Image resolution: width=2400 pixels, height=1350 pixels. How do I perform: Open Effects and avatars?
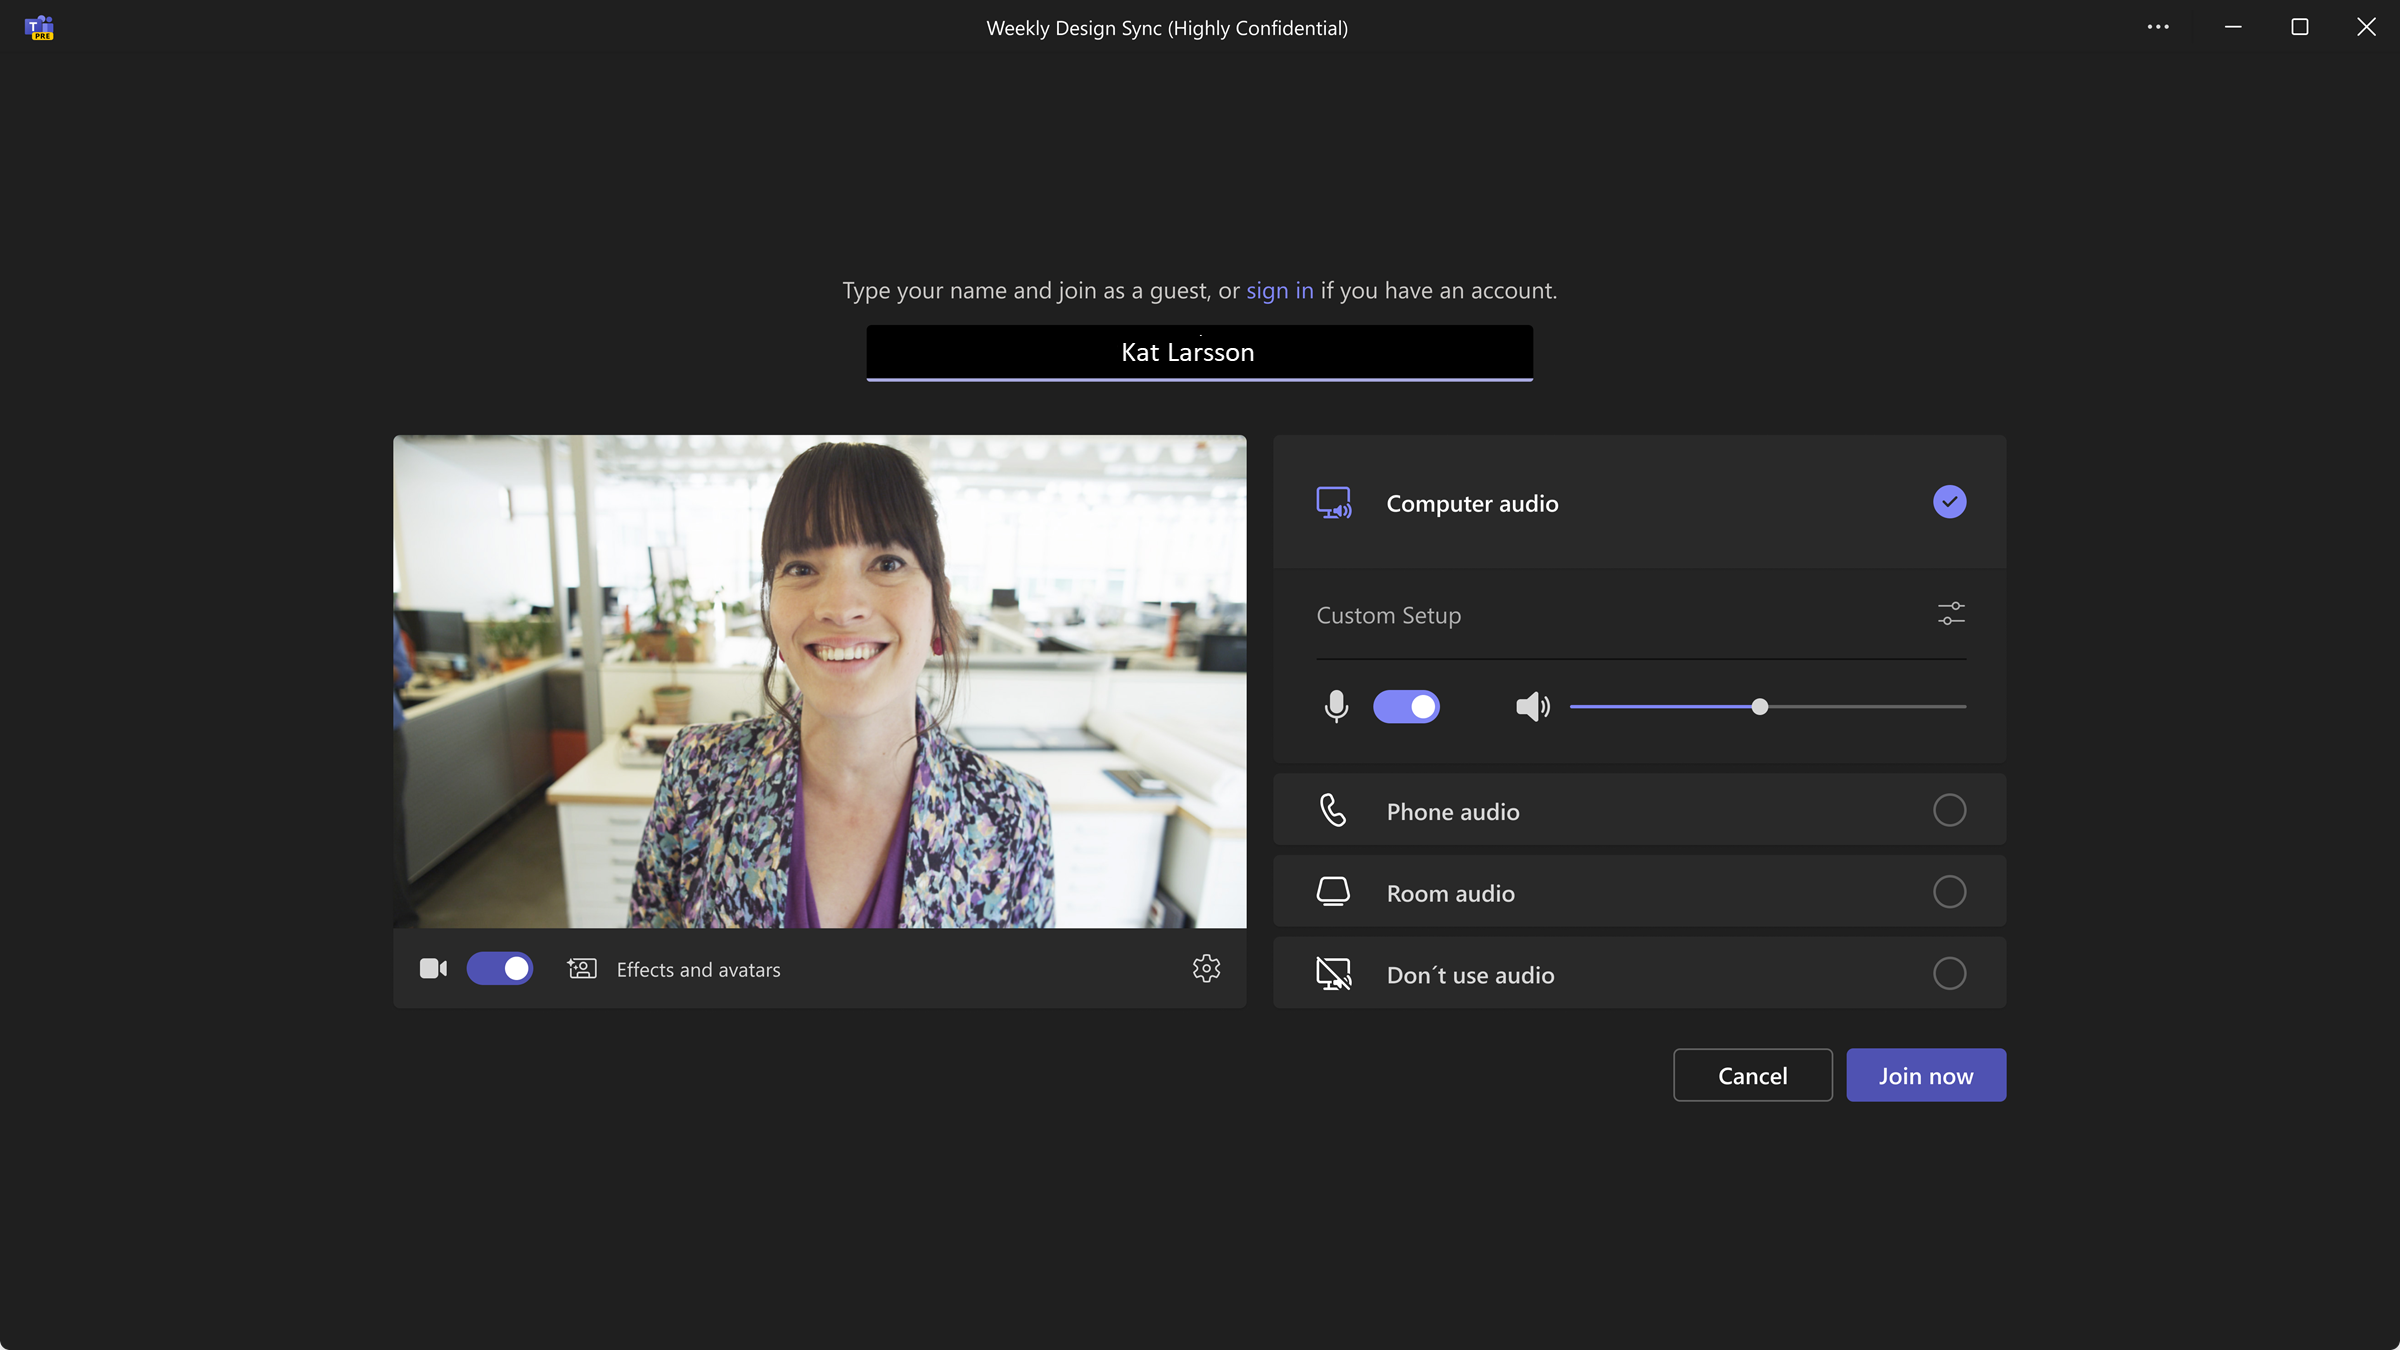pos(698,969)
